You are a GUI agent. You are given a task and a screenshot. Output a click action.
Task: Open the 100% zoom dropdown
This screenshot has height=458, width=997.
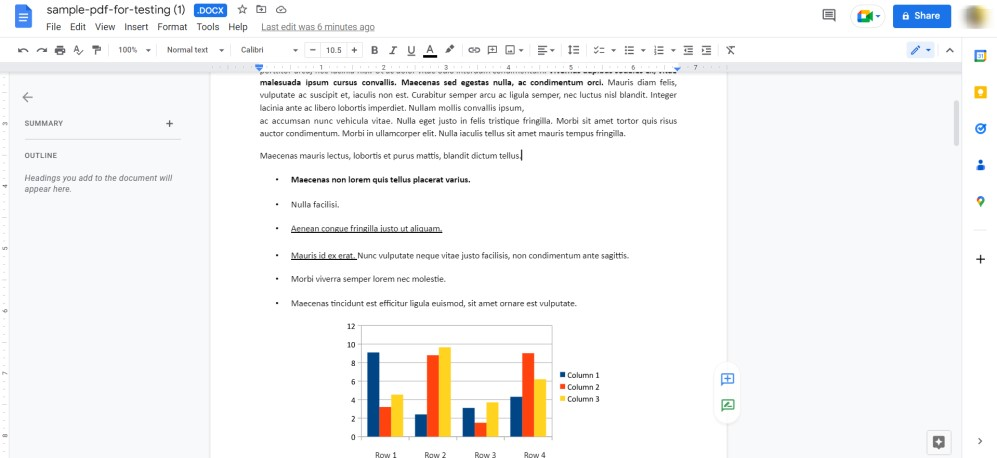pyautogui.click(x=132, y=50)
